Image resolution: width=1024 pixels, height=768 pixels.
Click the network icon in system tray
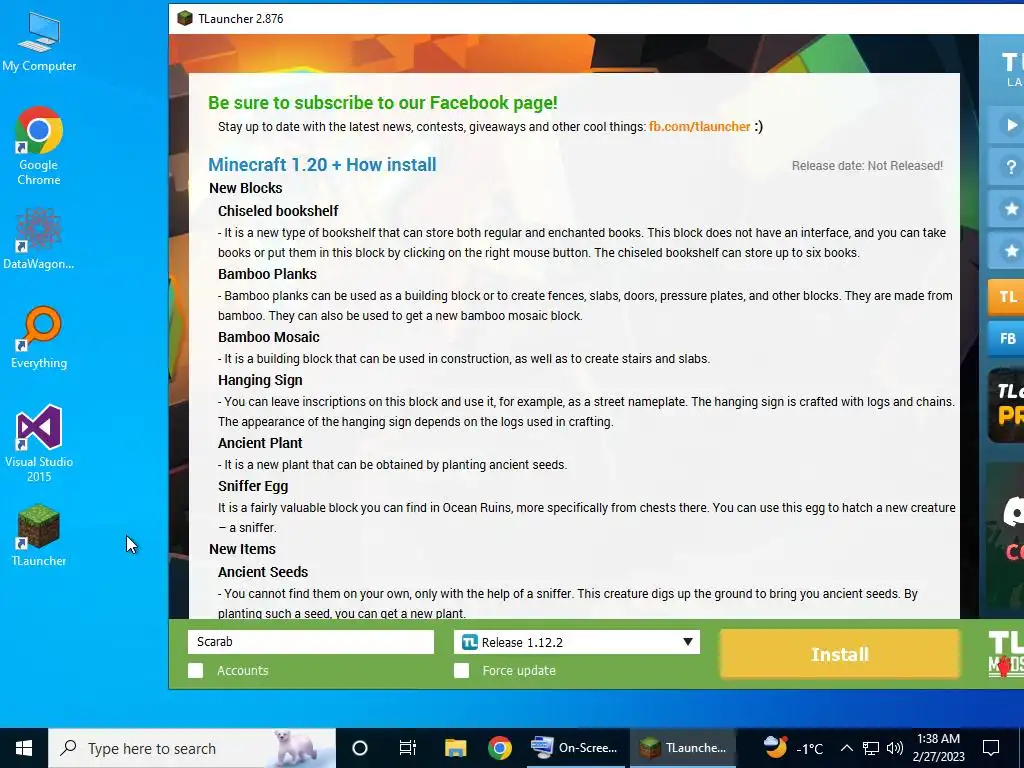(x=871, y=748)
